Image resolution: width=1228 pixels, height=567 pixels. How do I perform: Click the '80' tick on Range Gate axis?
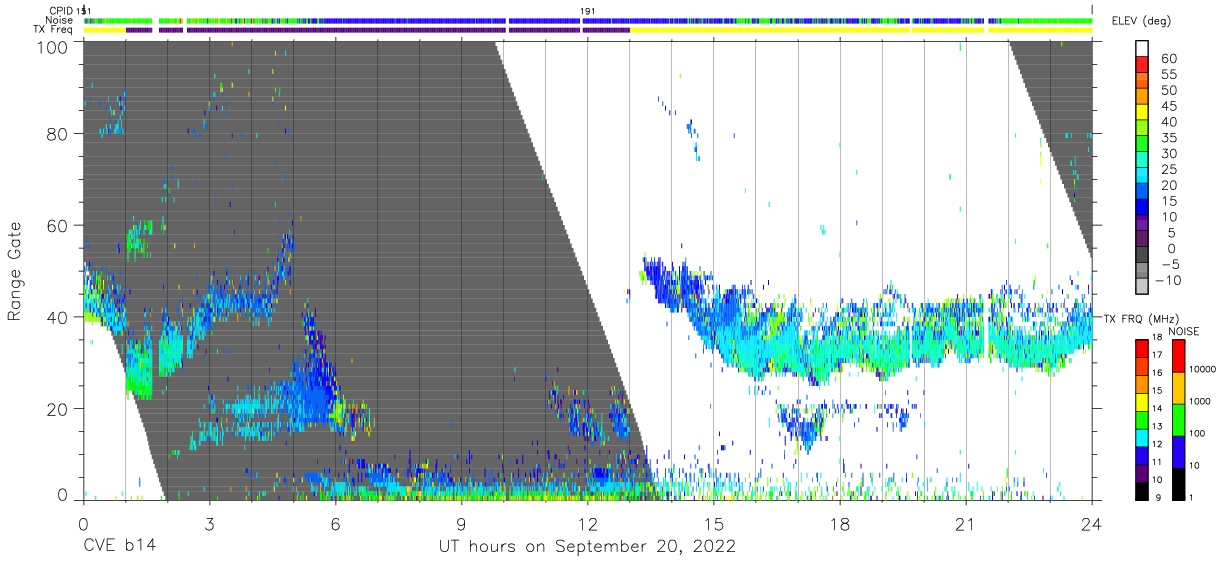click(x=57, y=134)
